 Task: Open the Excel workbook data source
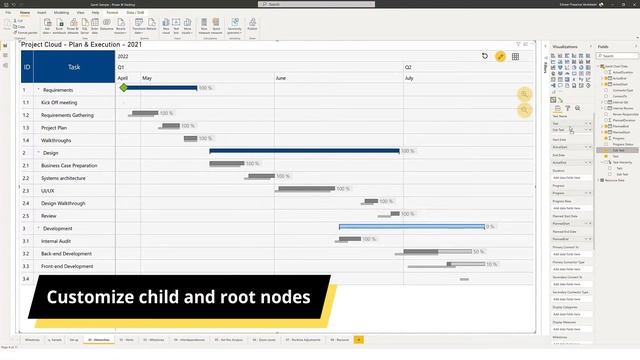click(x=60, y=26)
